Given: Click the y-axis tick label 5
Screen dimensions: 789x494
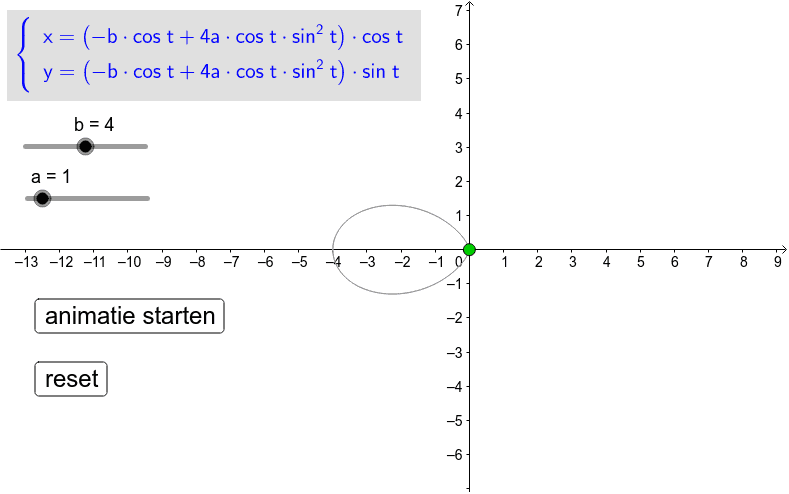Looking at the screenshot, I should point(458,79).
